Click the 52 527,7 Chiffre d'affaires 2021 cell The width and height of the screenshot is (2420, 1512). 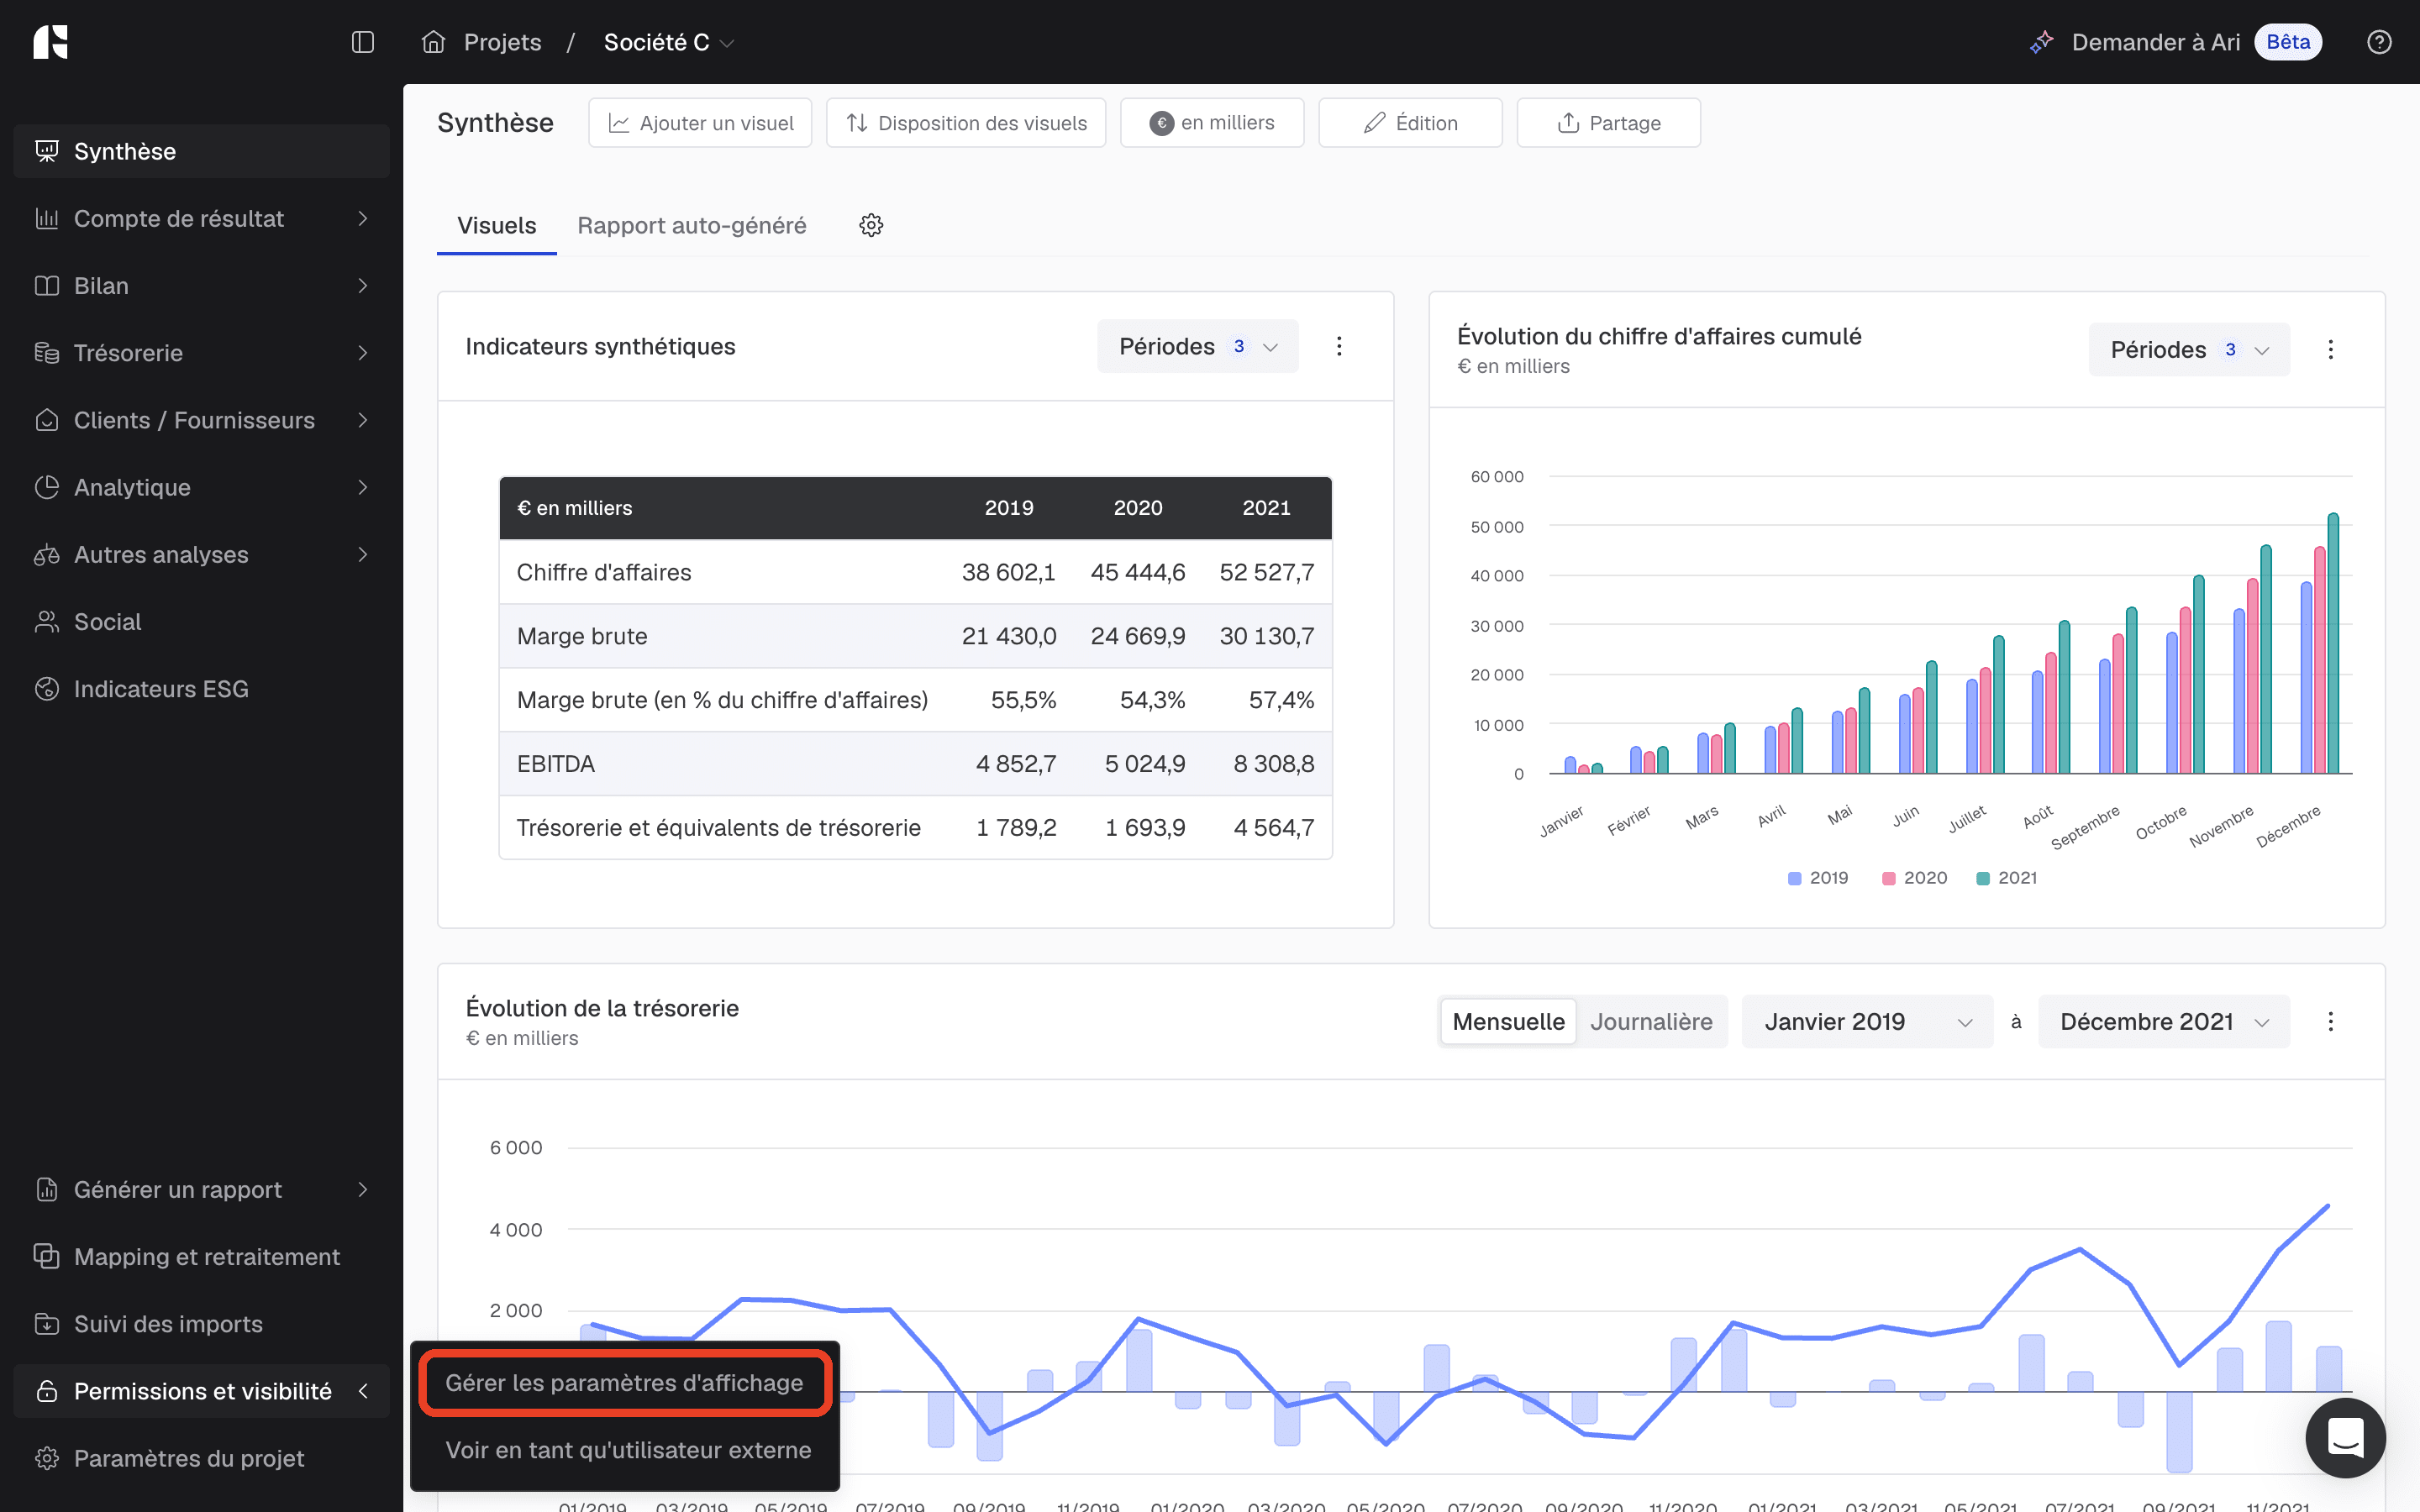coord(1266,572)
